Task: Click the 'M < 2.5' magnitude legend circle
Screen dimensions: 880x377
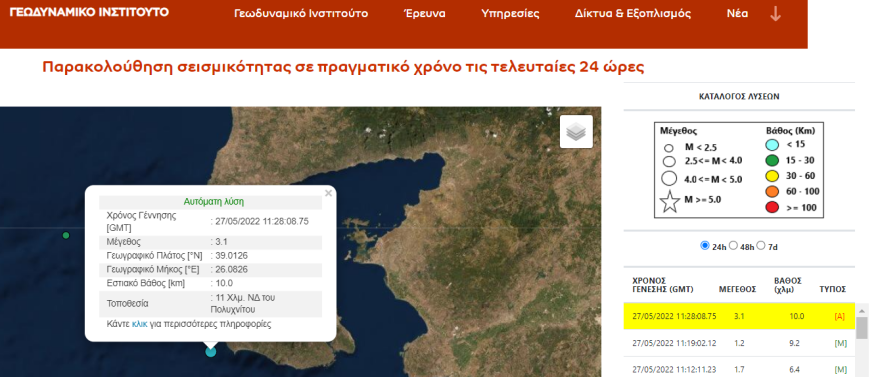Action: click(x=668, y=148)
